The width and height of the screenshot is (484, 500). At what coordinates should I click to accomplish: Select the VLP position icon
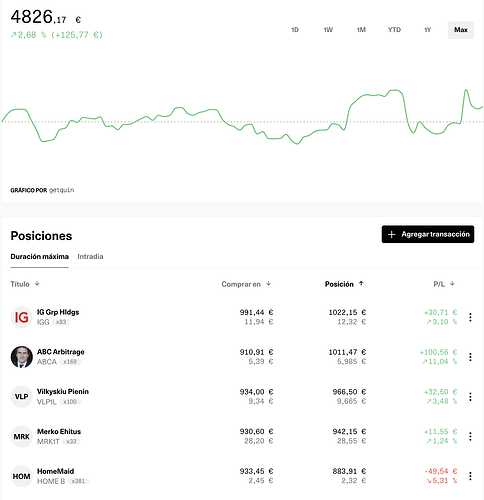(x=22, y=397)
